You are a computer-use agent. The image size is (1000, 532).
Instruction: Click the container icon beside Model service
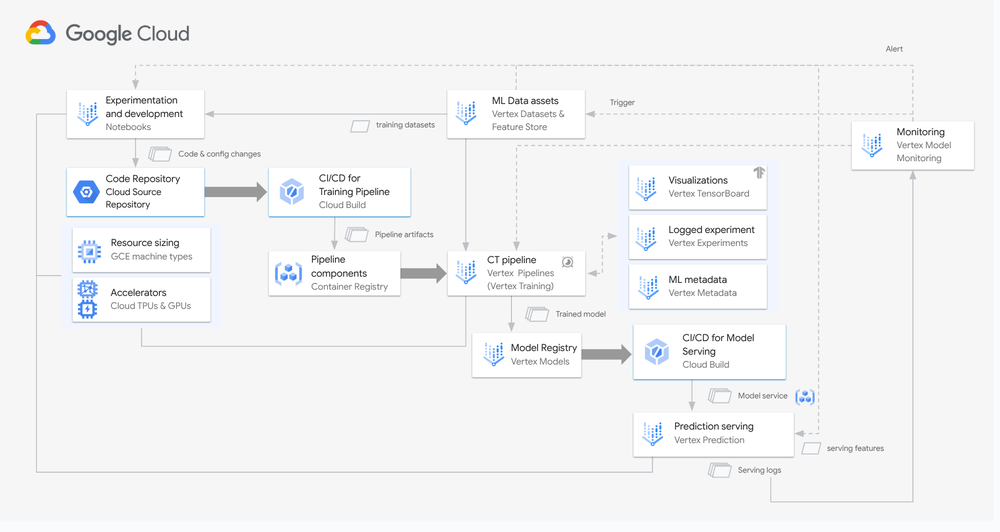tap(805, 397)
